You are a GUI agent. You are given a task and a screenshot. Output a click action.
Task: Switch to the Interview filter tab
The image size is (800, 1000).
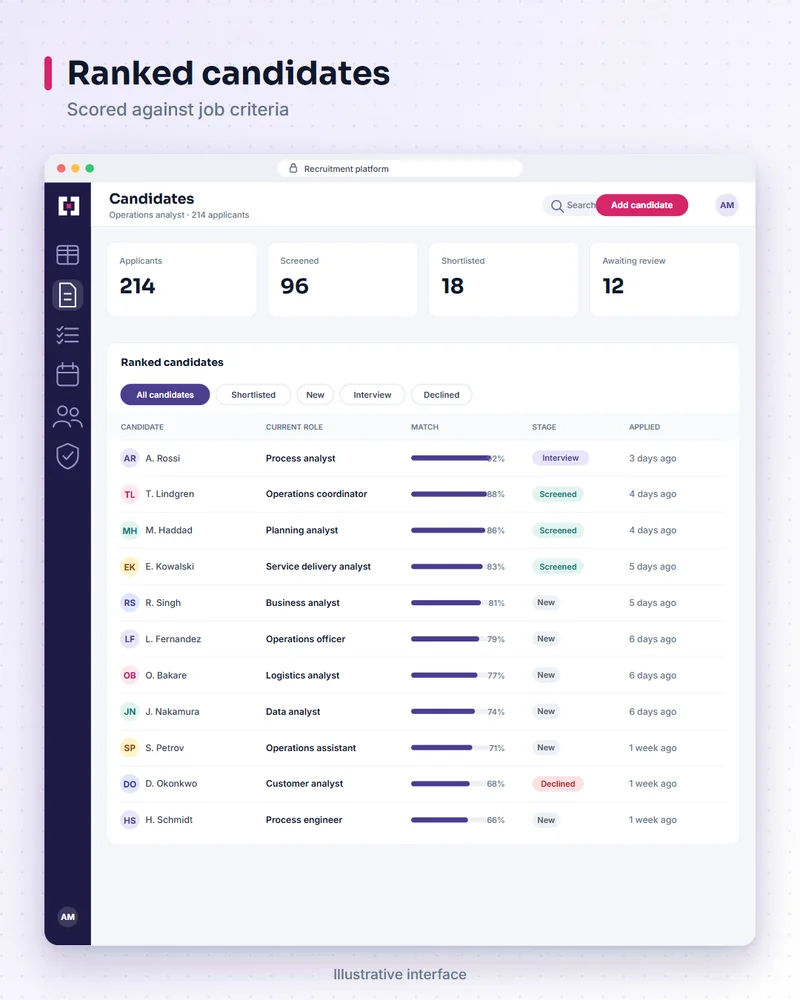373,395
